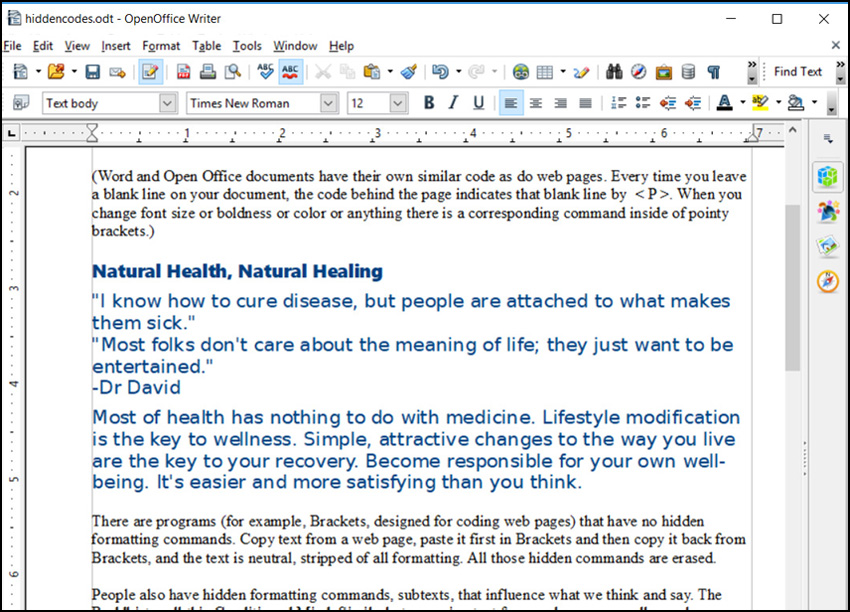Click the Undo arrow icon
The image size is (850, 612).
[x=440, y=72]
